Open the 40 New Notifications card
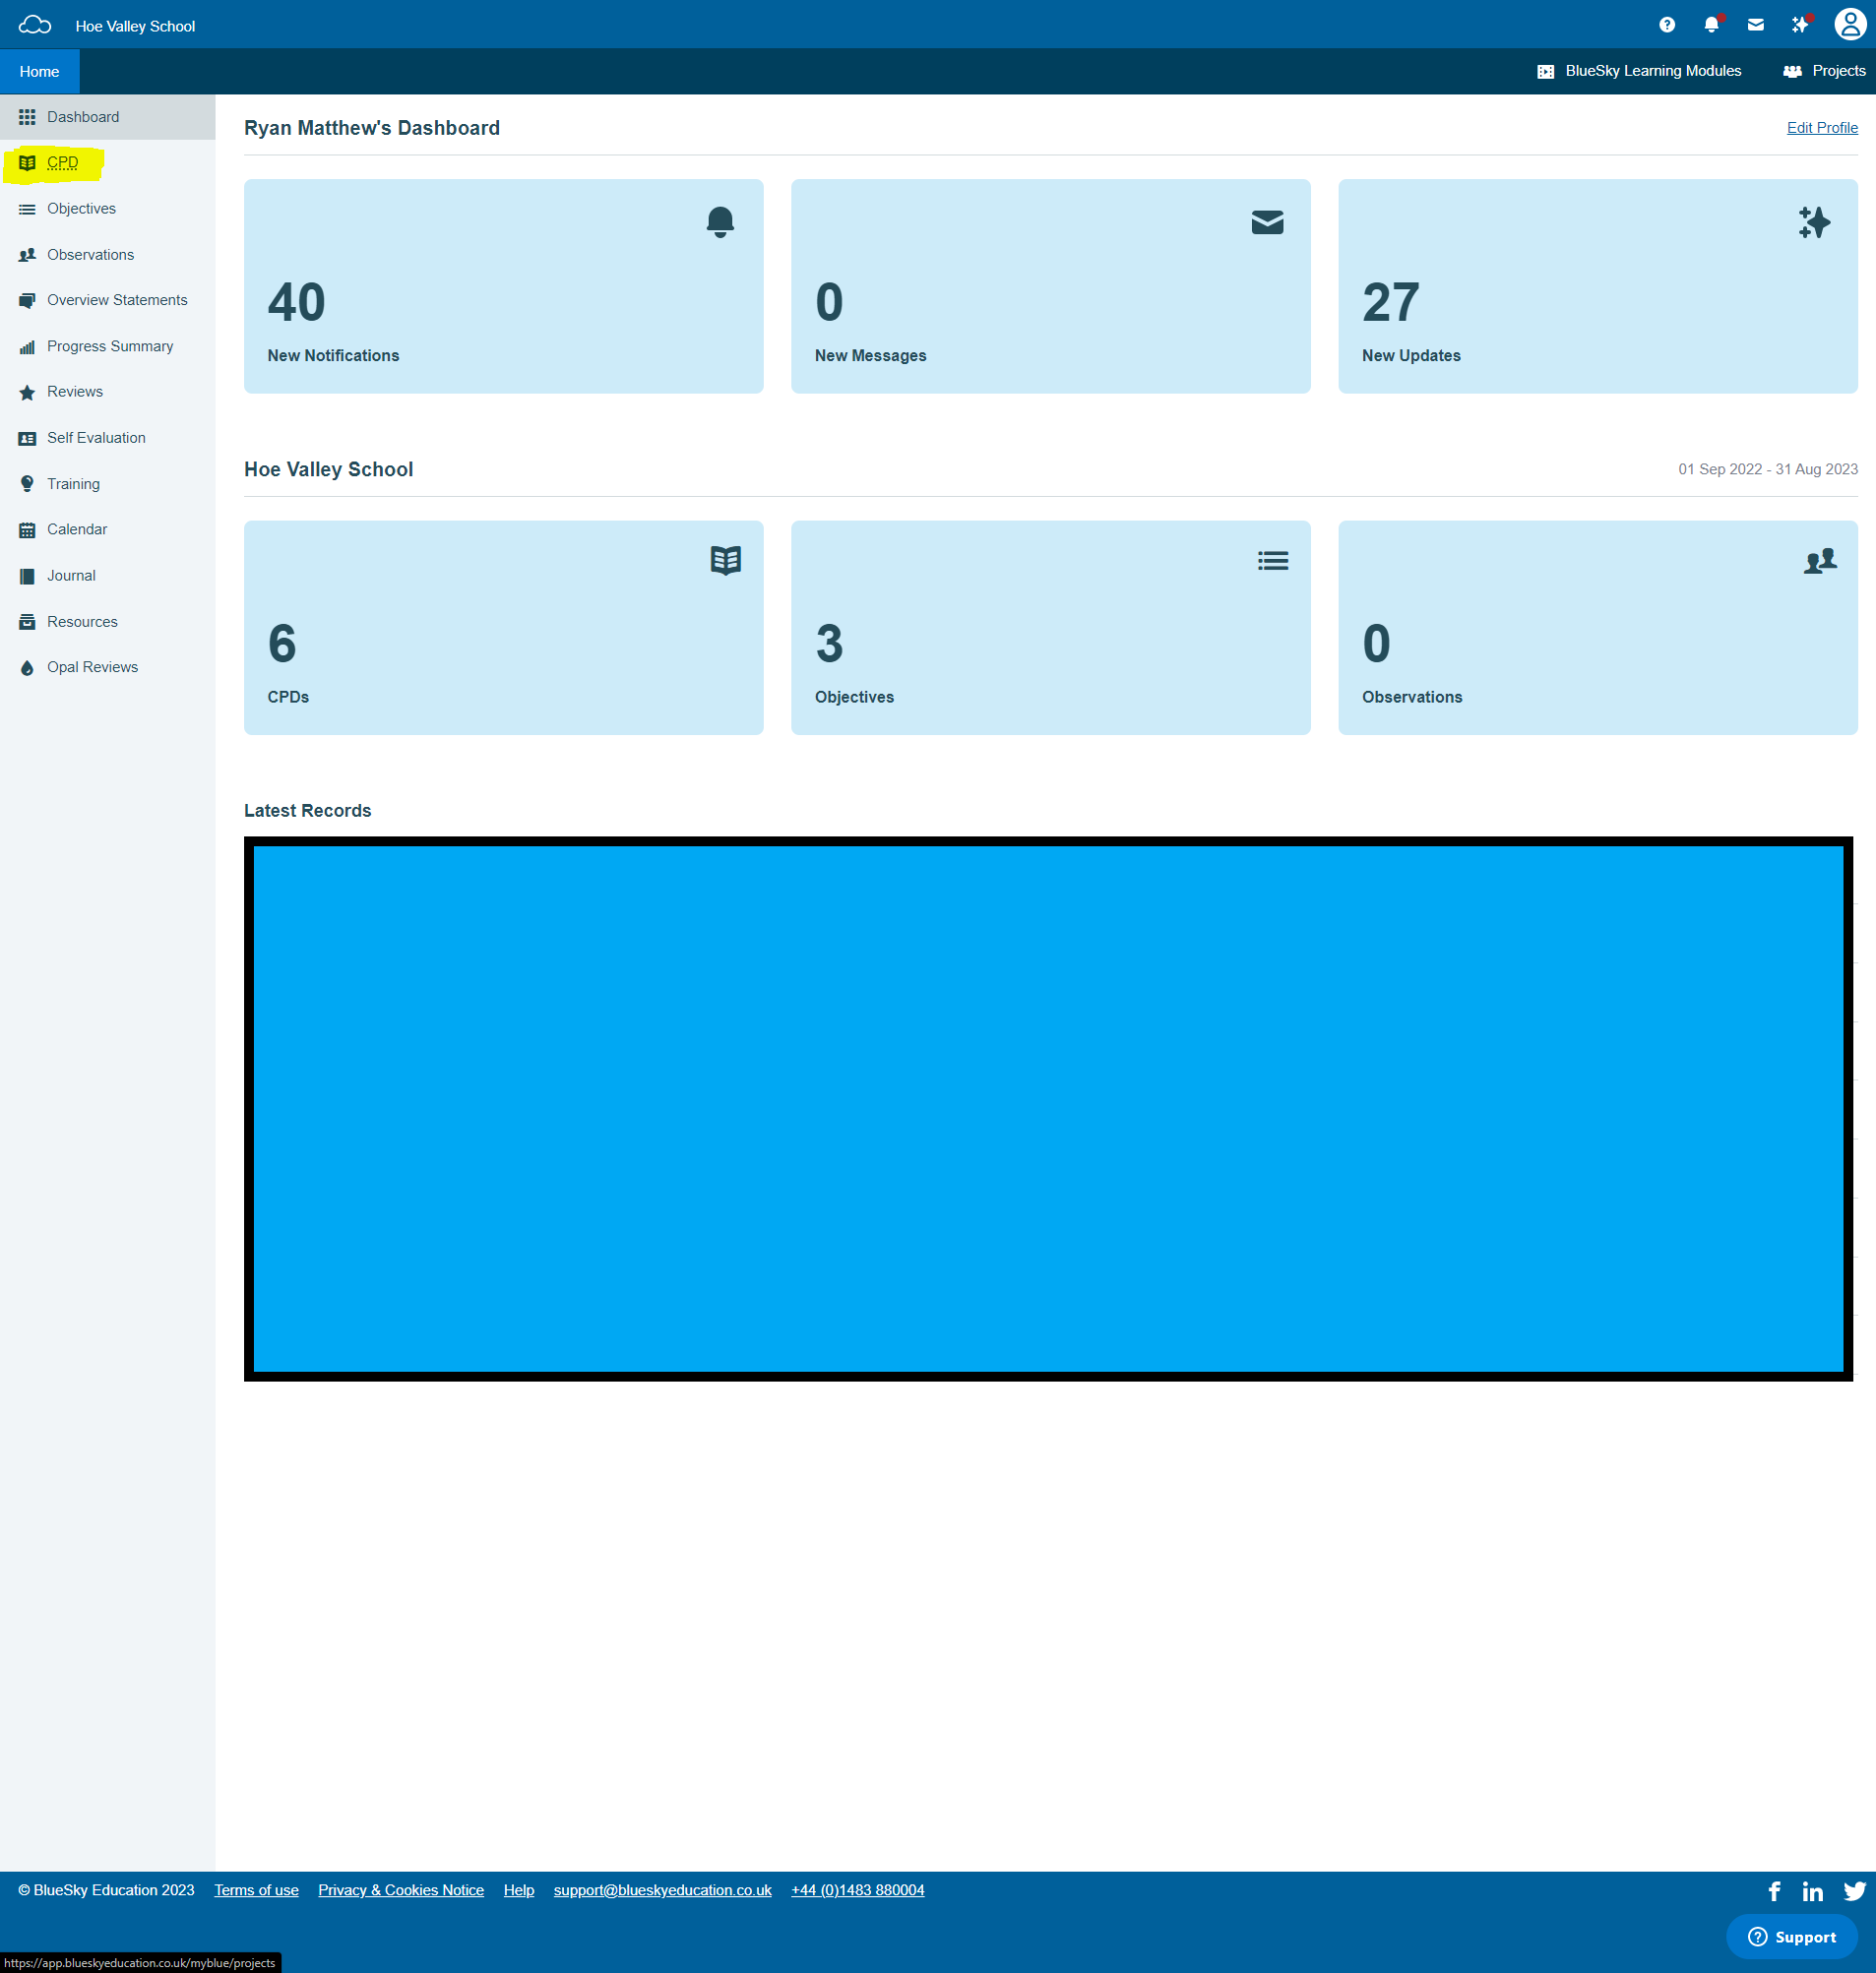This screenshot has height=1973, width=1876. pyautogui.click(x=504, y=286)
